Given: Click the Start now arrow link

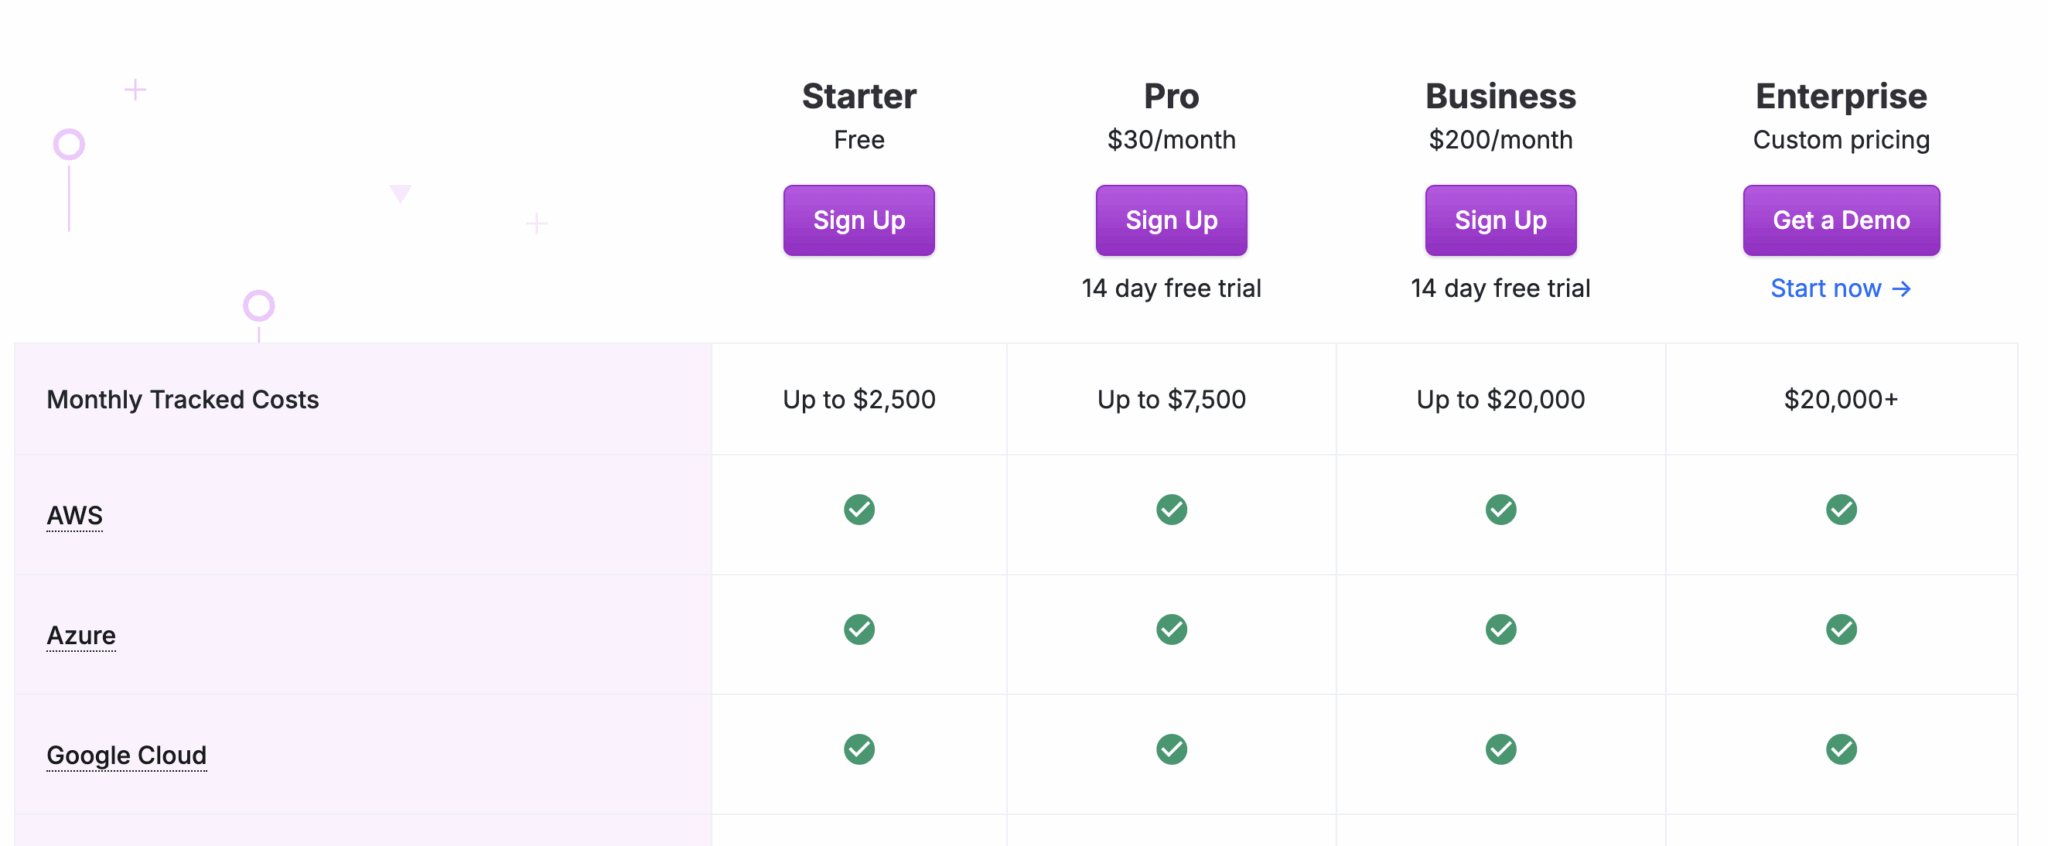Looking at the screenshot, I should (x=1841, y=288).
